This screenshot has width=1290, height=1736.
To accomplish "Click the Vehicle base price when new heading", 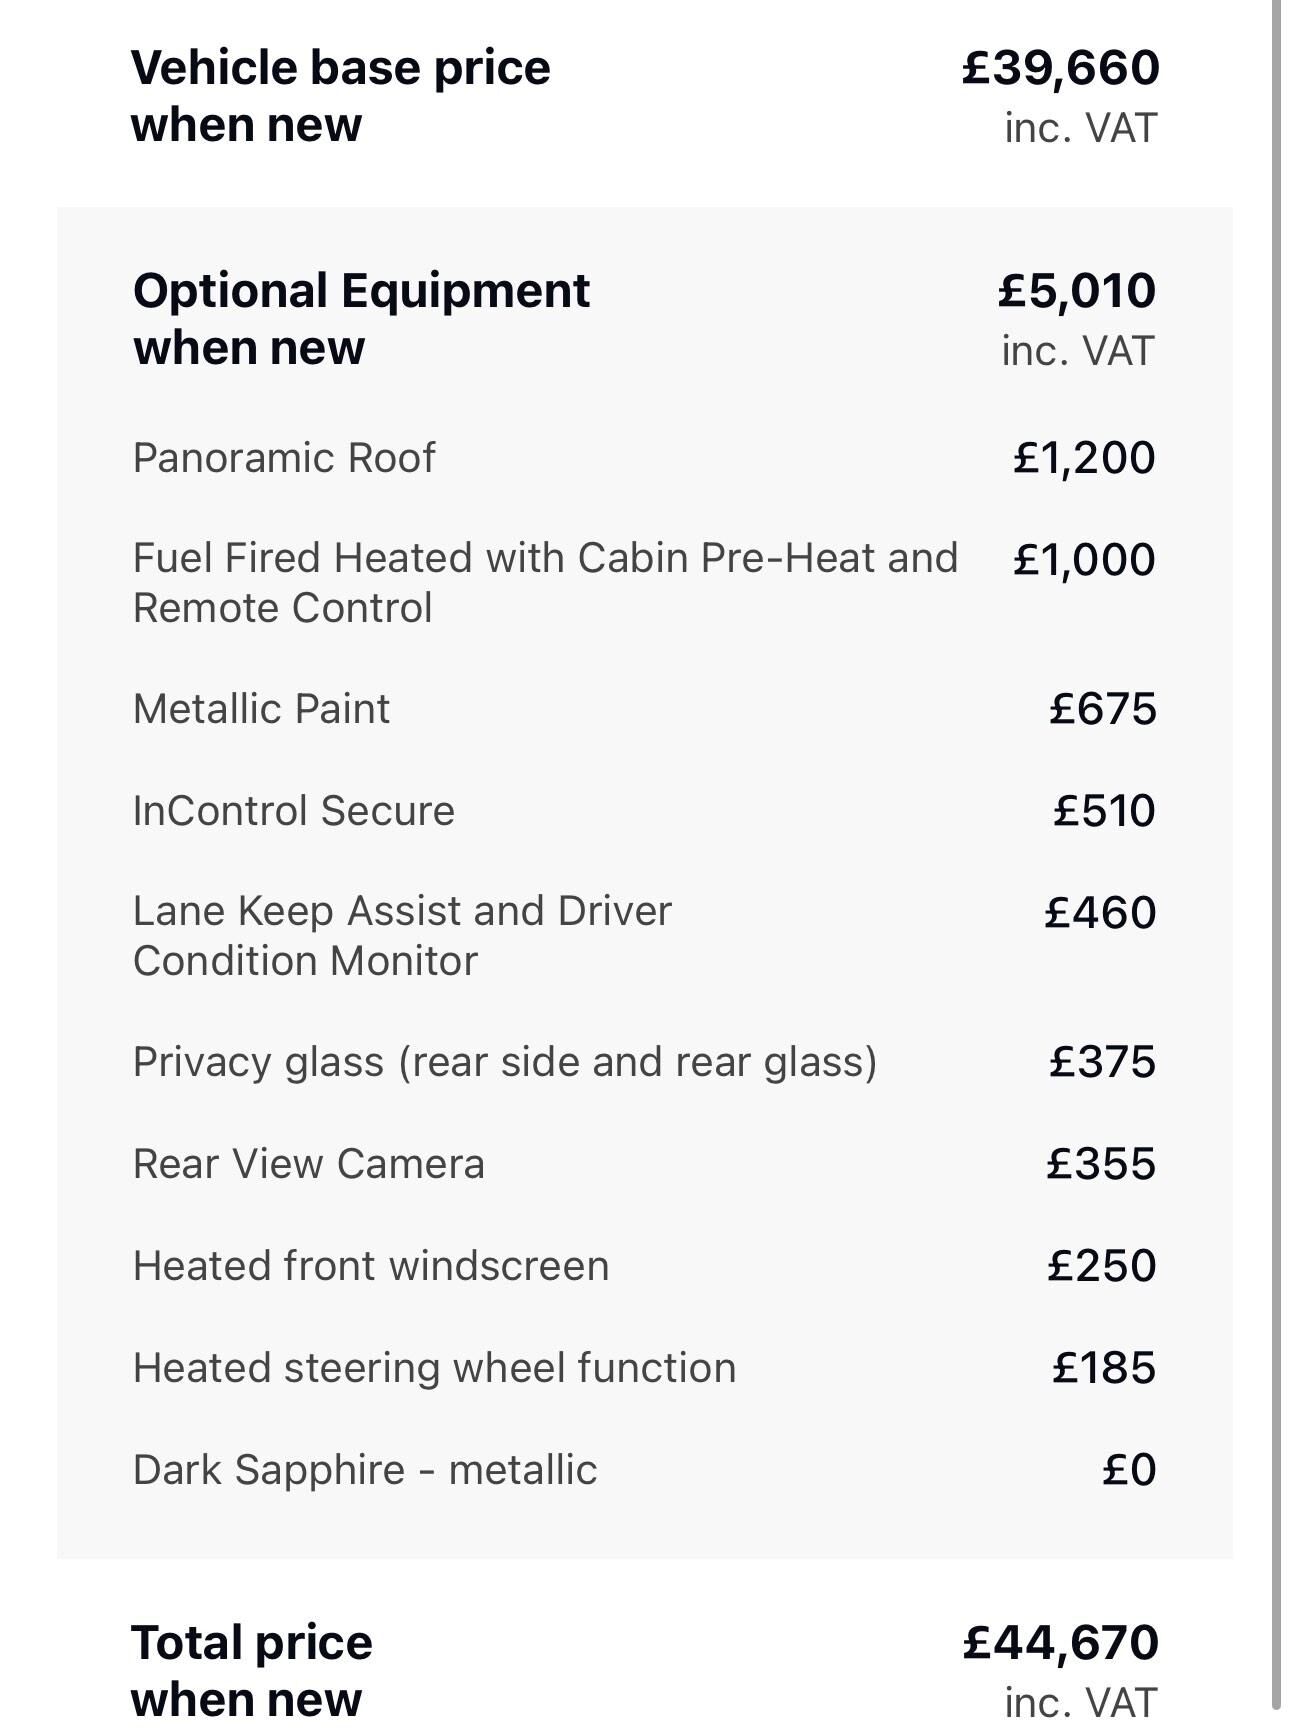I will 340,96.
